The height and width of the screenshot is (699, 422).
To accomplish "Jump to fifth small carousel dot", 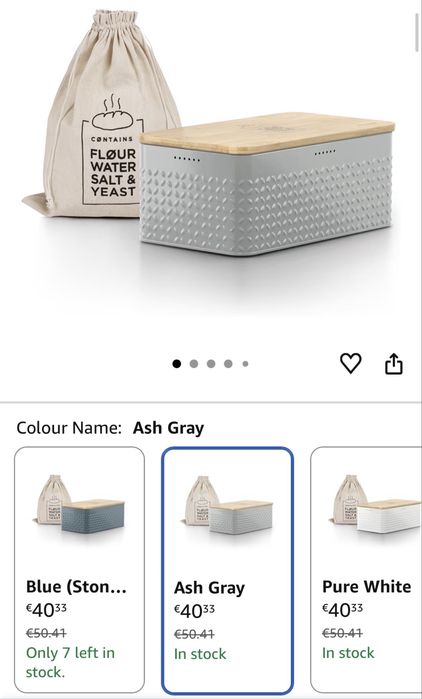I will pos(245,364).
